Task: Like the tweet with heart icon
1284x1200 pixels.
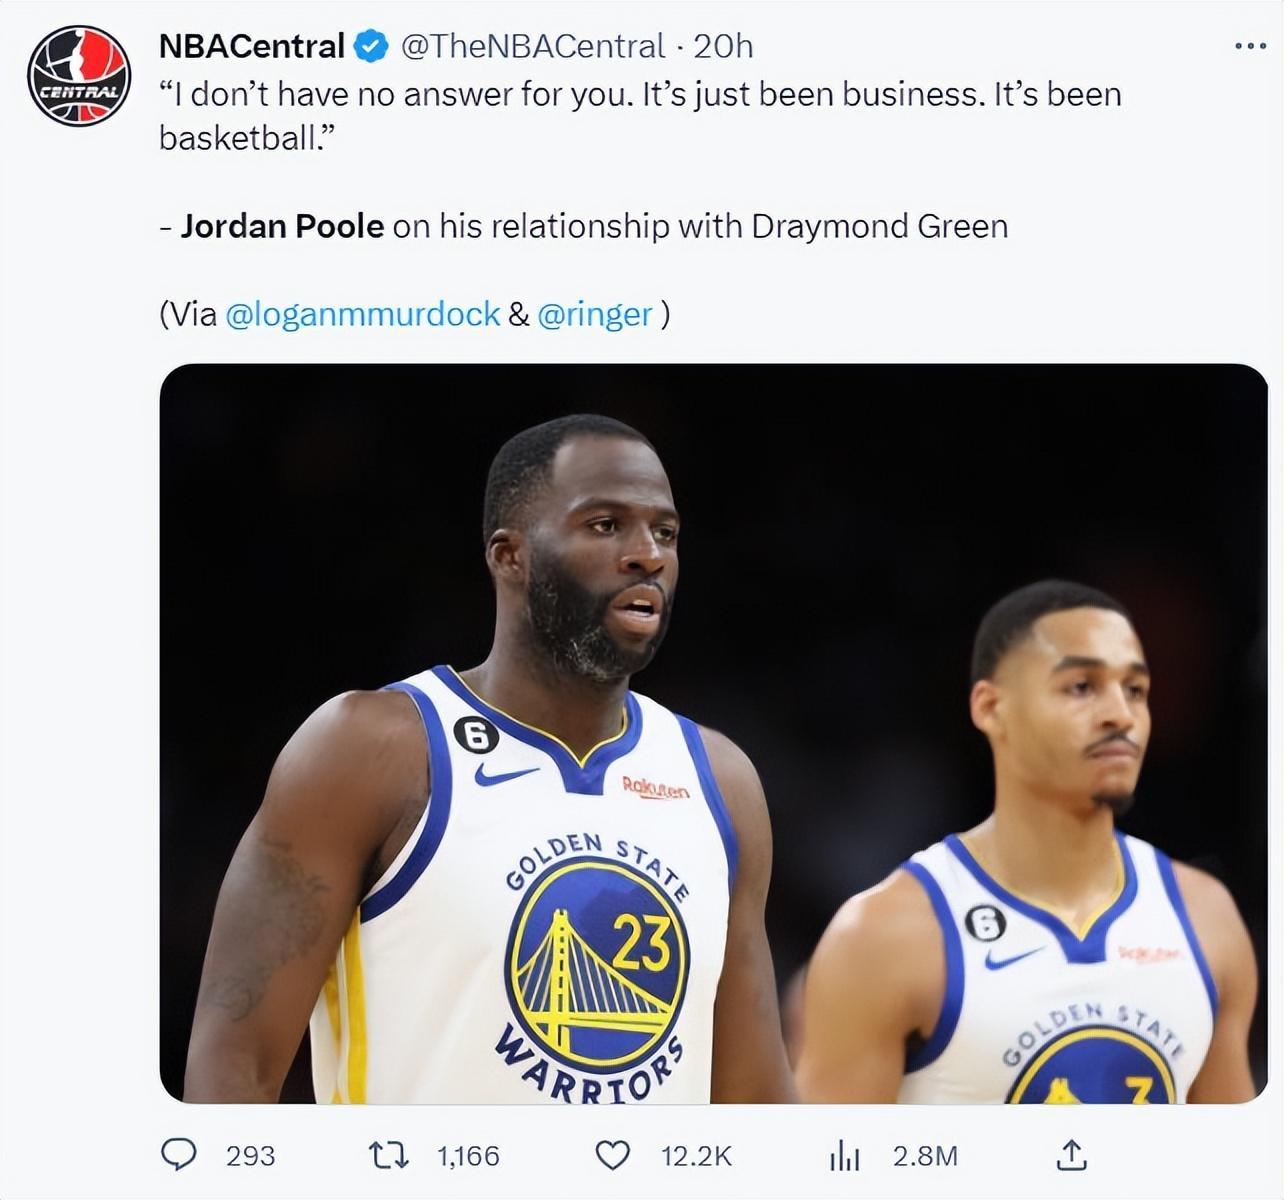Action: tap(612, 1156)
